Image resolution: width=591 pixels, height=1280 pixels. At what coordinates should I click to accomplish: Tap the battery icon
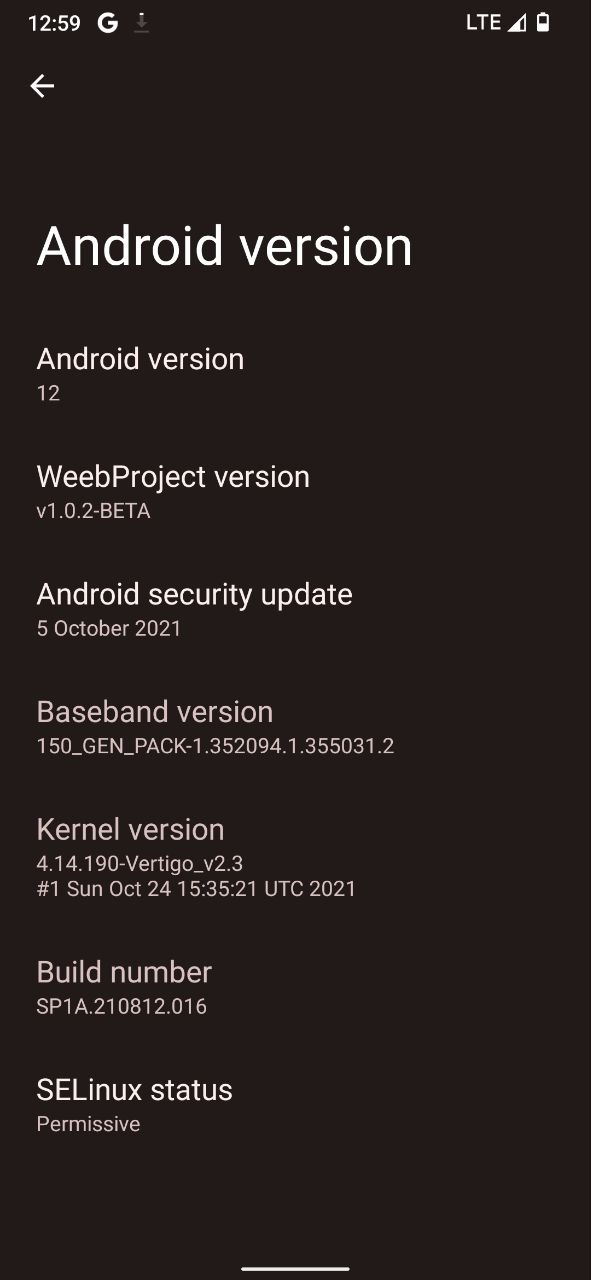[543, 23]
